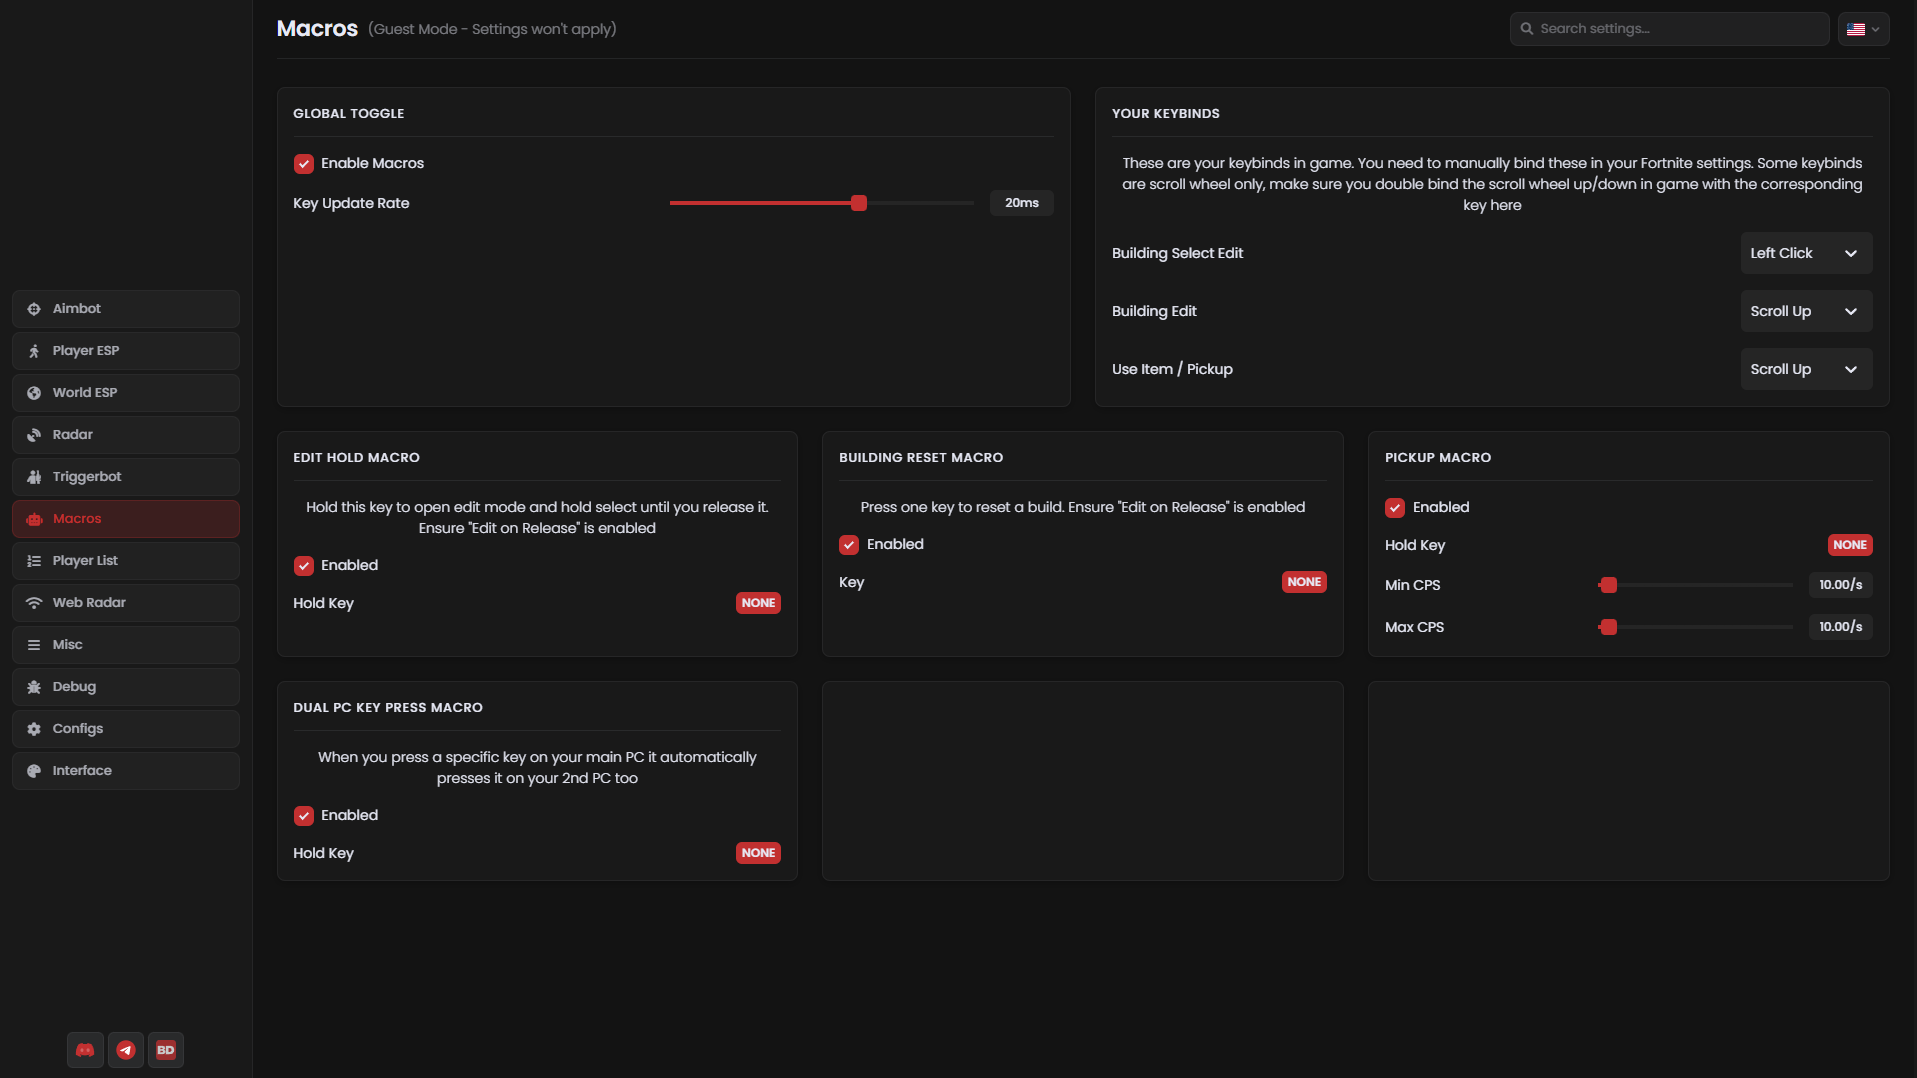Click the Triggerbot icon in sidebar
1917x1078 pixels.
(34, 477)
